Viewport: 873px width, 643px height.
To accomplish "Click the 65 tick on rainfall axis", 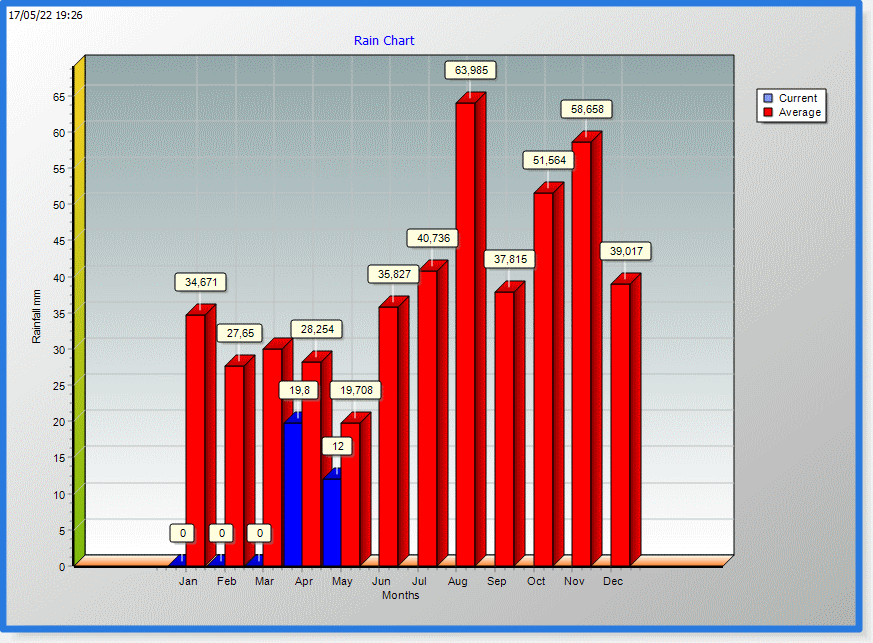I will [59, 97].
